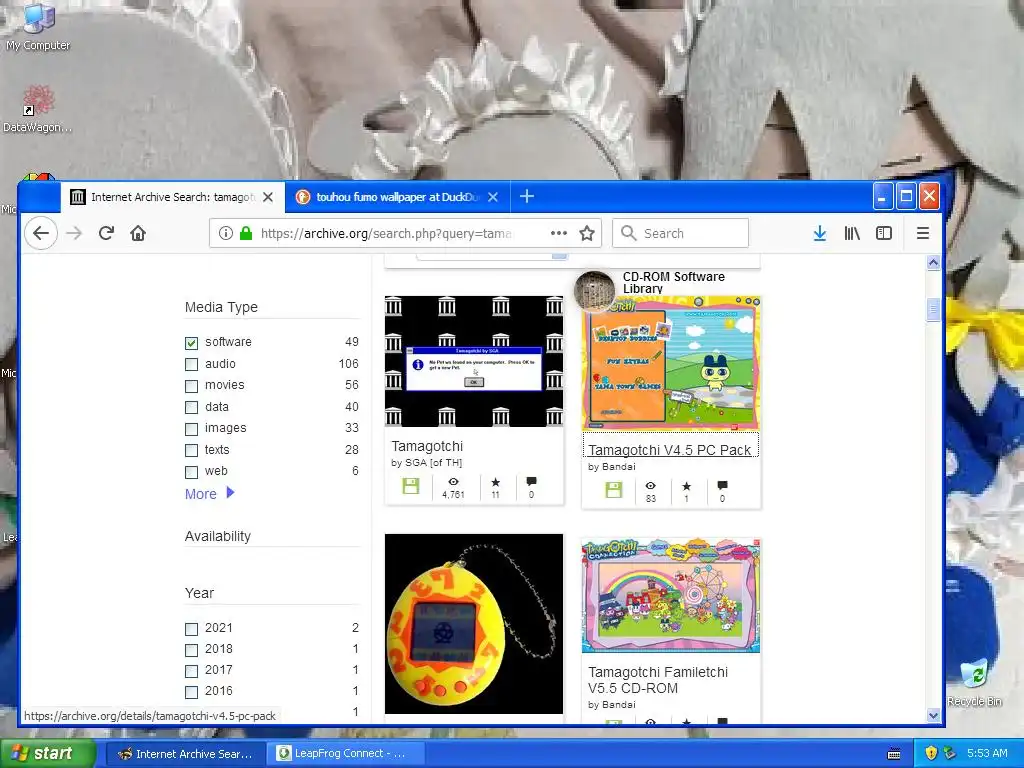Open Tamagotchi Familetchi V5.5 CD-ROM link

(x=658, y=680)
